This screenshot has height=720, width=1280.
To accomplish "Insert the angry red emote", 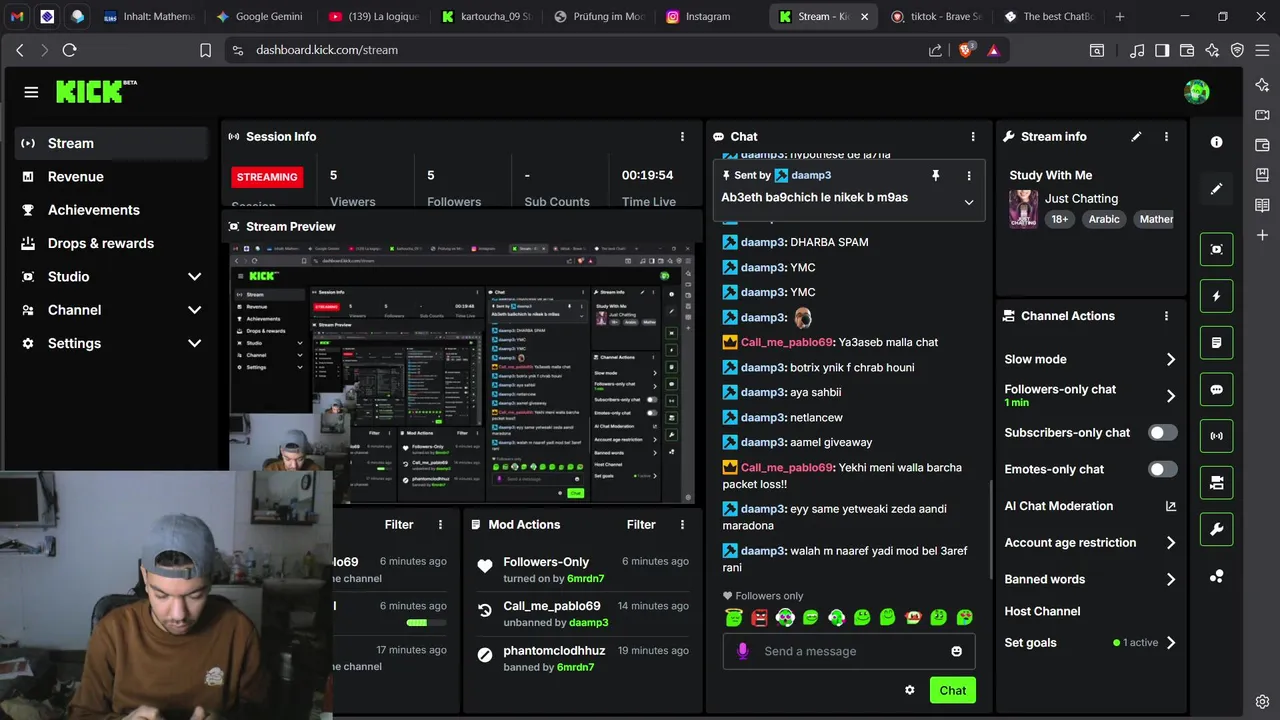I will (x=760, y=618).
